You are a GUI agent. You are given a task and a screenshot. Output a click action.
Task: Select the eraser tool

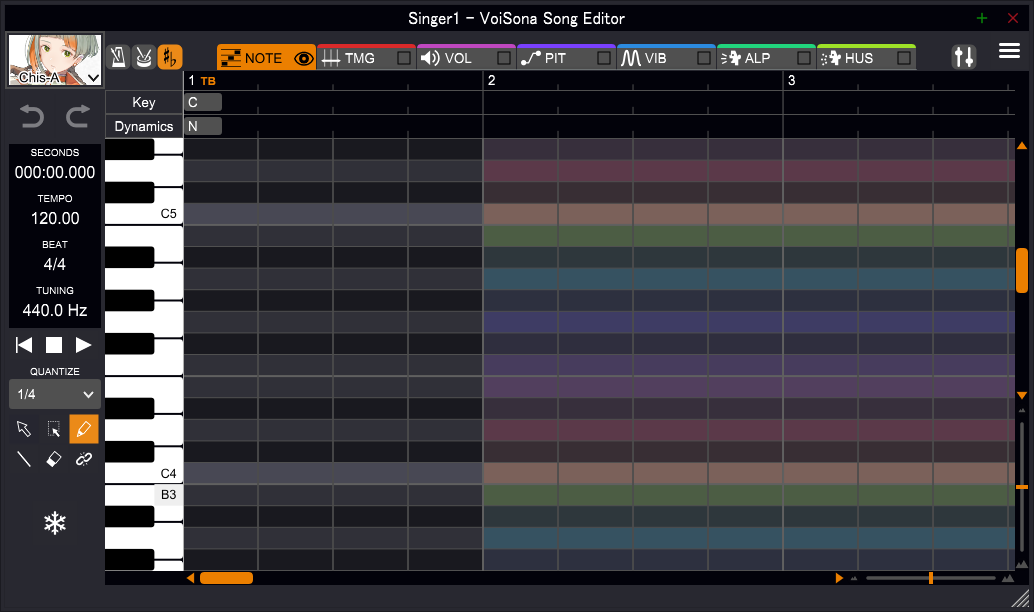pos(53,458)
